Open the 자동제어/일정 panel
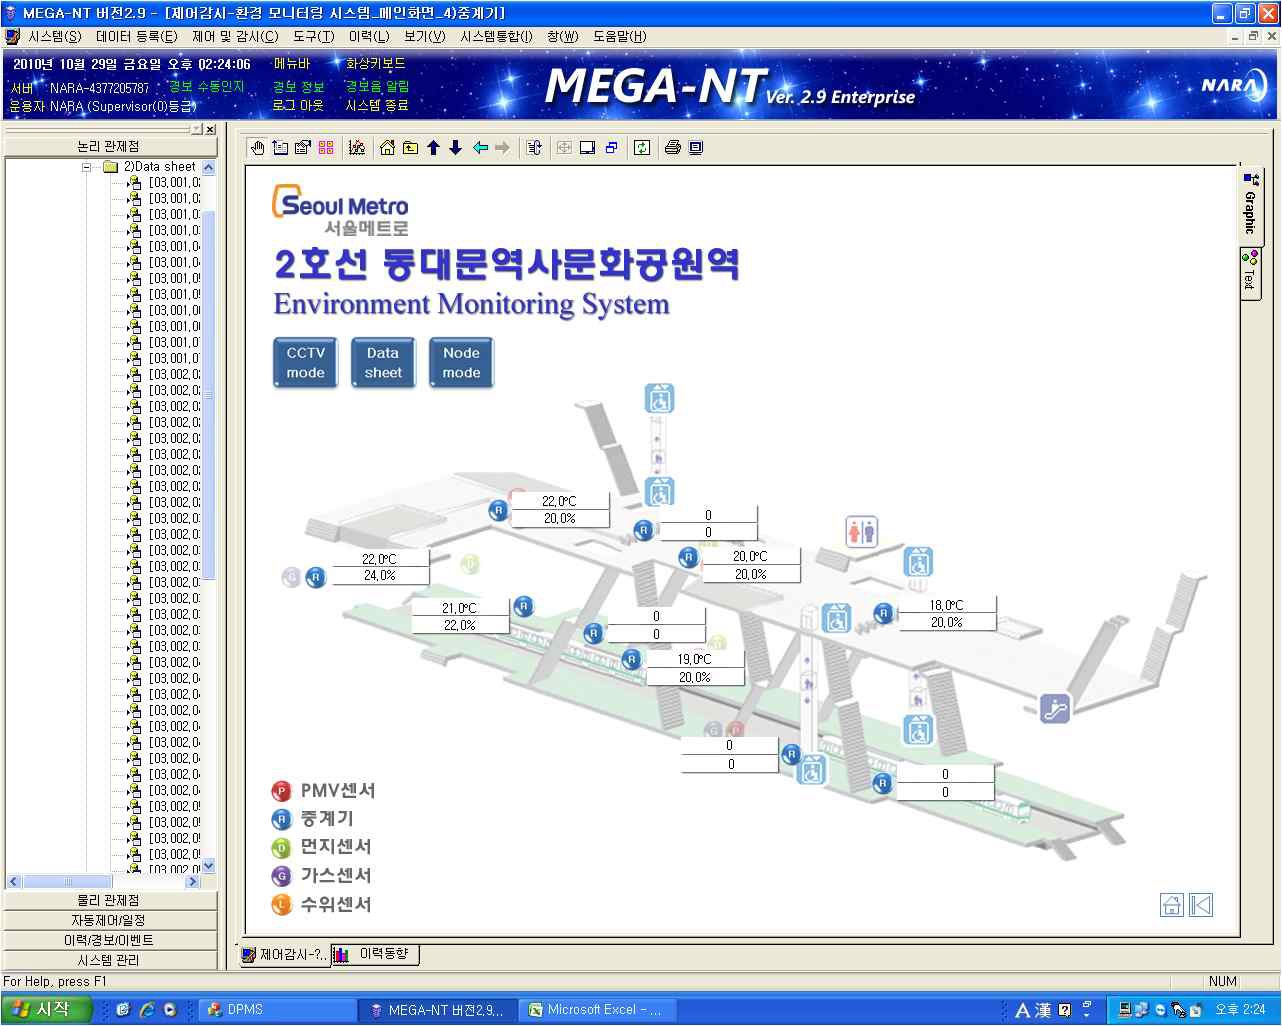 [108, 920]
